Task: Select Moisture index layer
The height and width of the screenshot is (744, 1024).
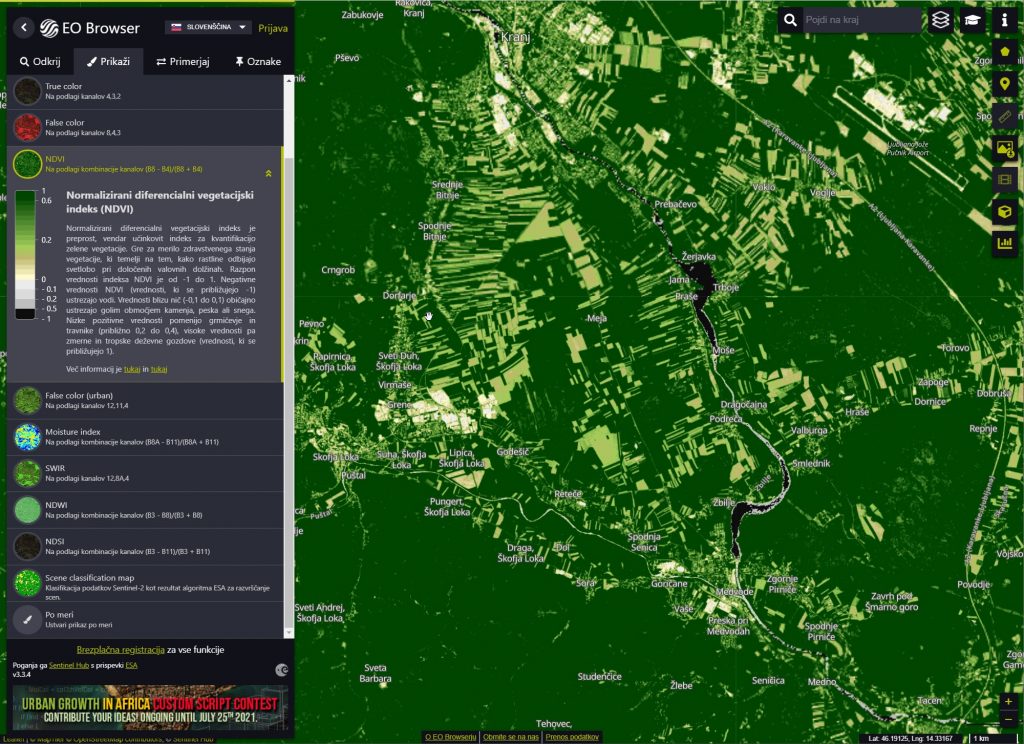Action: click(145, 437)
